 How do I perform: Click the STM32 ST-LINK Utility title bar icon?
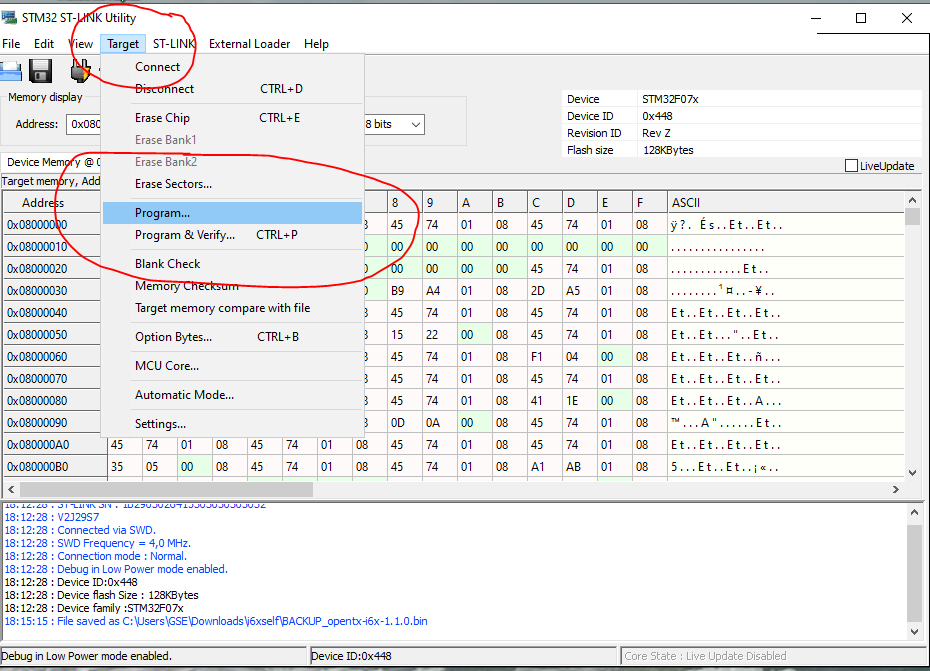click(11, 17)
